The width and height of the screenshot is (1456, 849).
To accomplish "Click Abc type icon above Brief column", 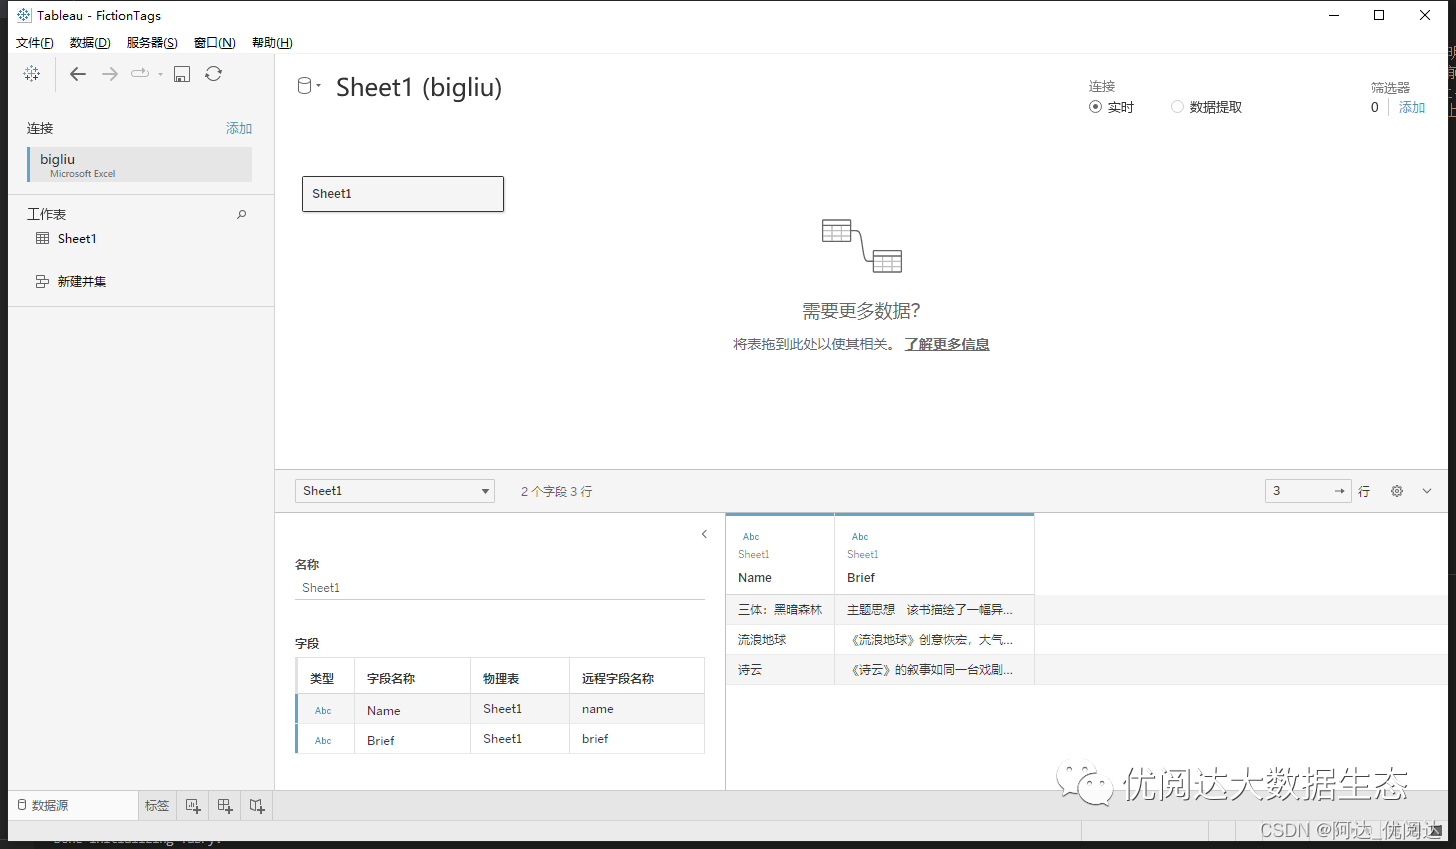I will pyautogui.click(x=860, y=537).
